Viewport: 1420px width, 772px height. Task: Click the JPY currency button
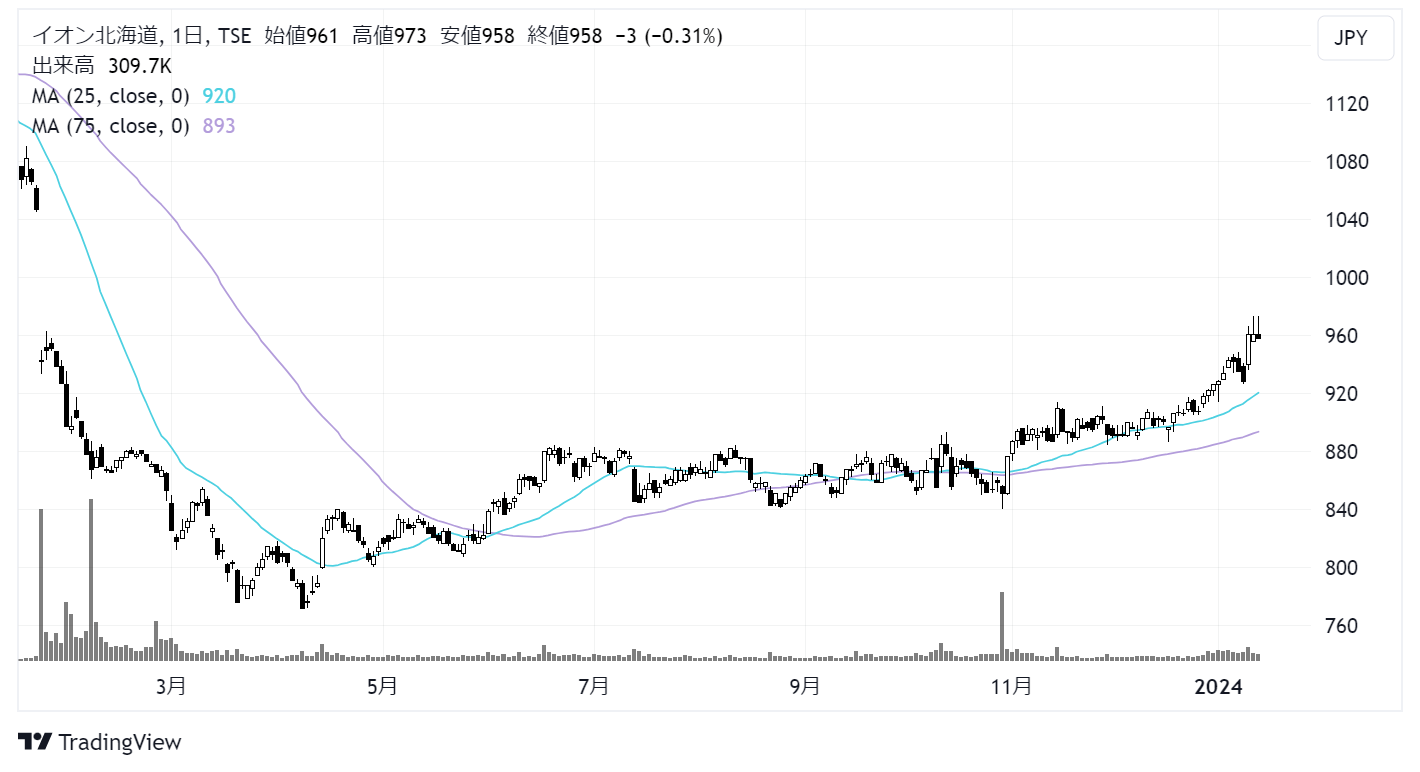click(x=1356, y=39)
